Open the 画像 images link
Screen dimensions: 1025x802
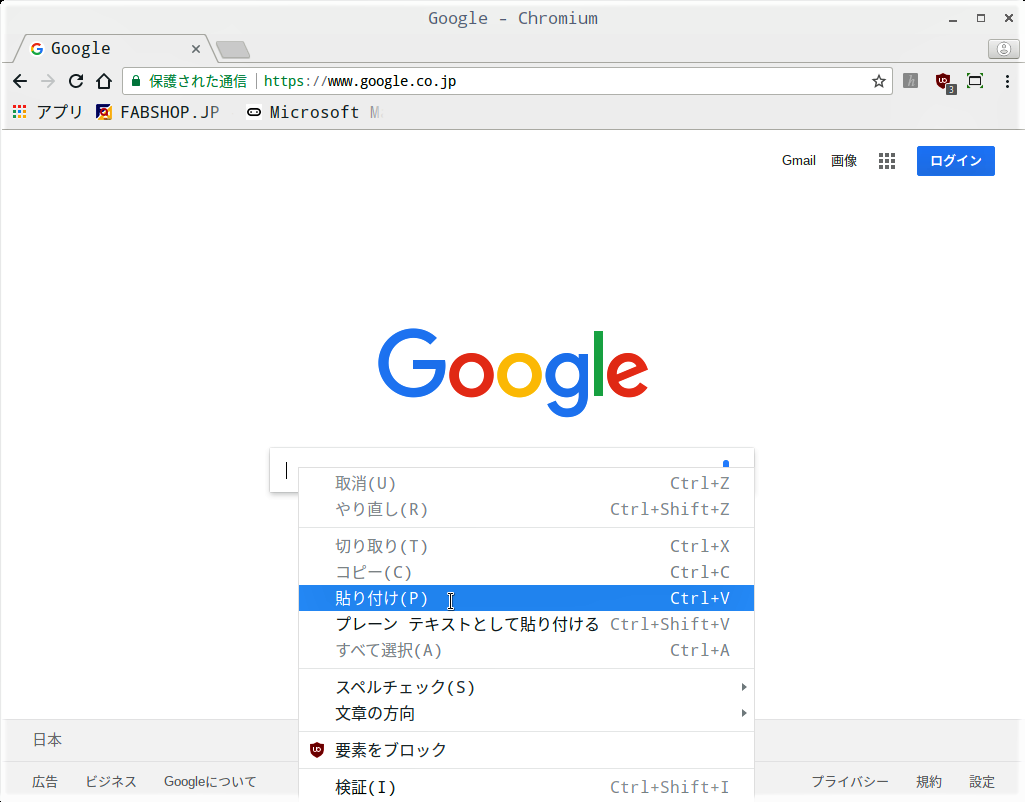tap(844, 161)
